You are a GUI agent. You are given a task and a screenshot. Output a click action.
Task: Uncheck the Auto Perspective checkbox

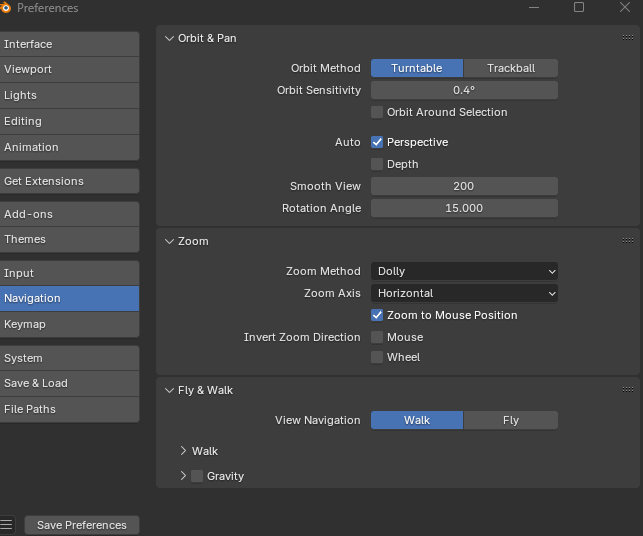(x=377, y=142)
